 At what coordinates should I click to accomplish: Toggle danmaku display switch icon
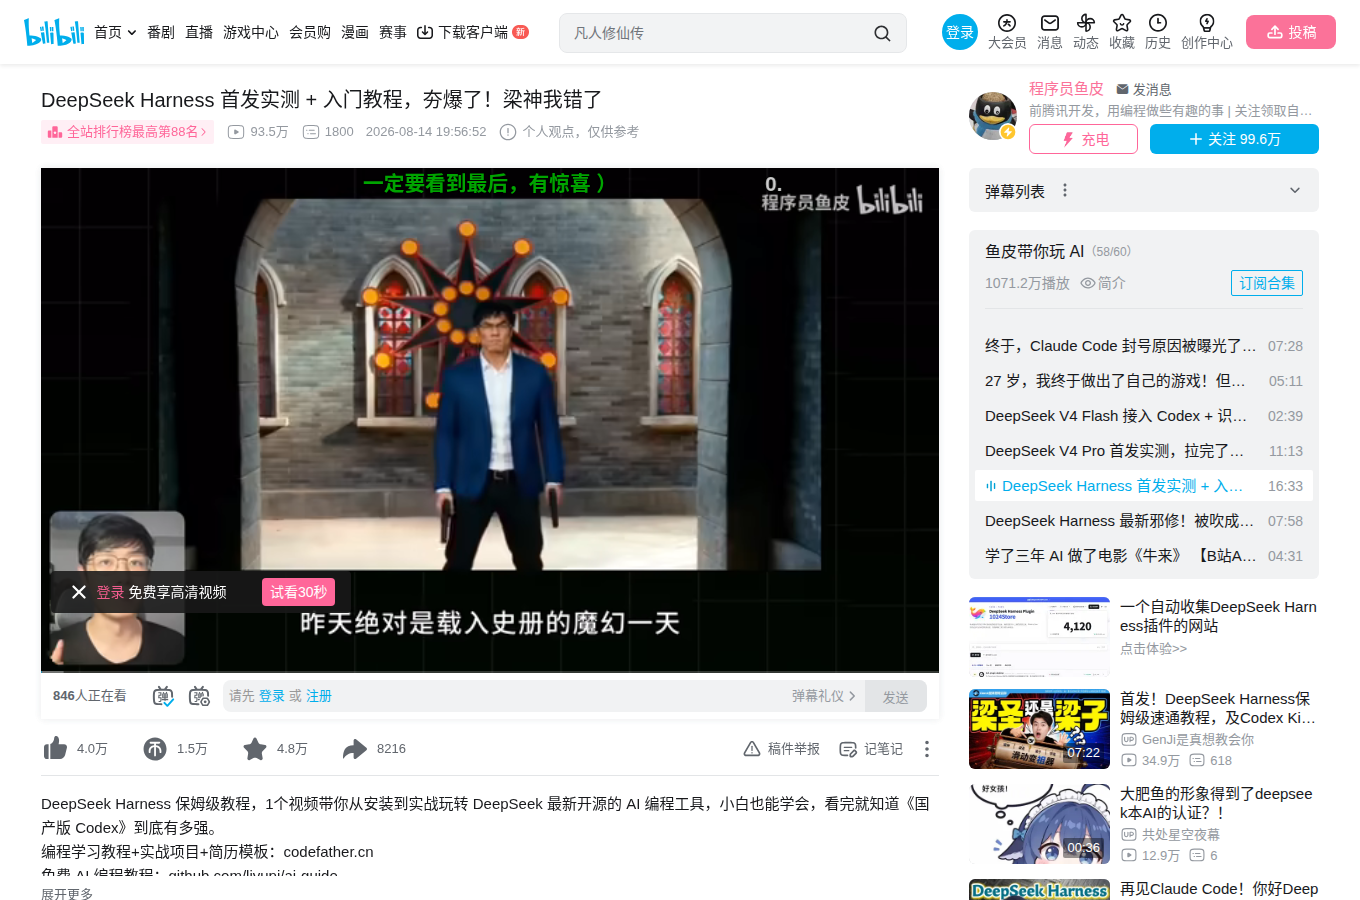point(163,696)
